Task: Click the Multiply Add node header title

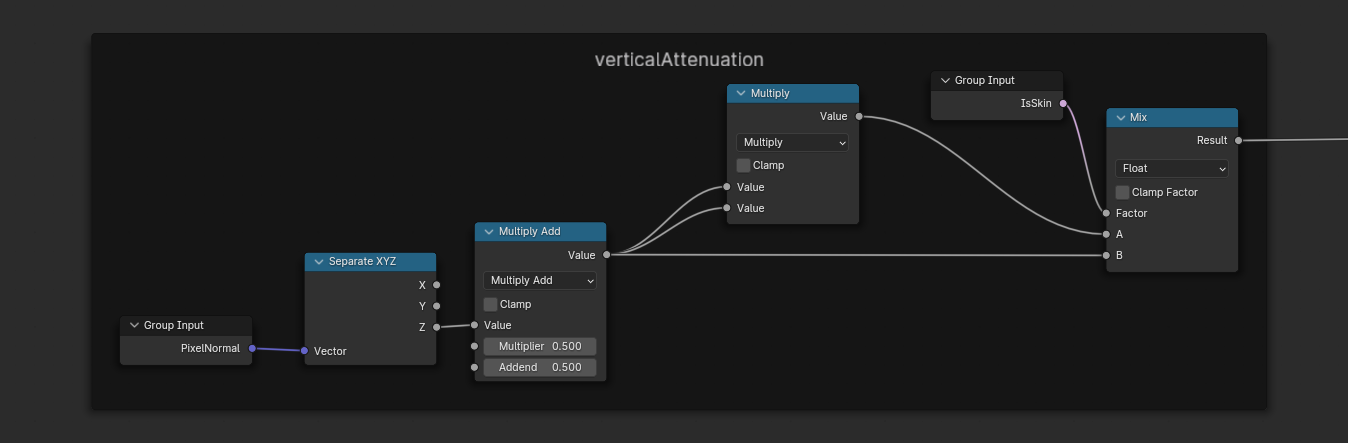Action: (x=529, y=232)
